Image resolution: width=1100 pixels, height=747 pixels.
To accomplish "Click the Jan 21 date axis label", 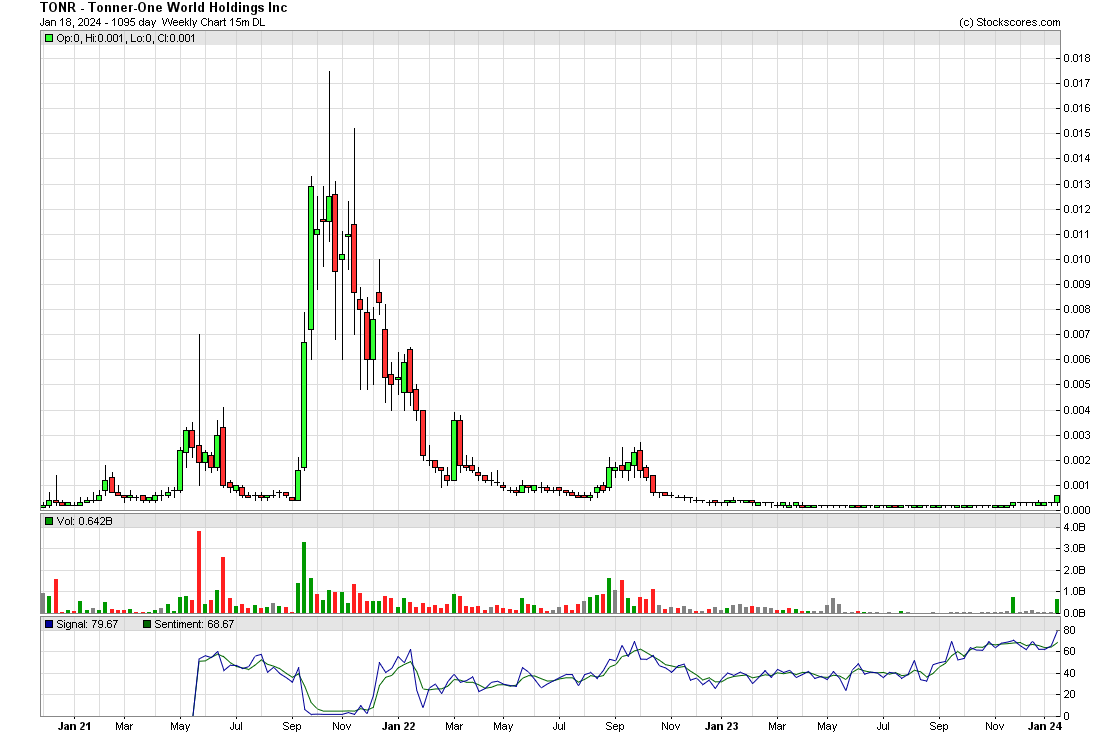I will (74, 727).
